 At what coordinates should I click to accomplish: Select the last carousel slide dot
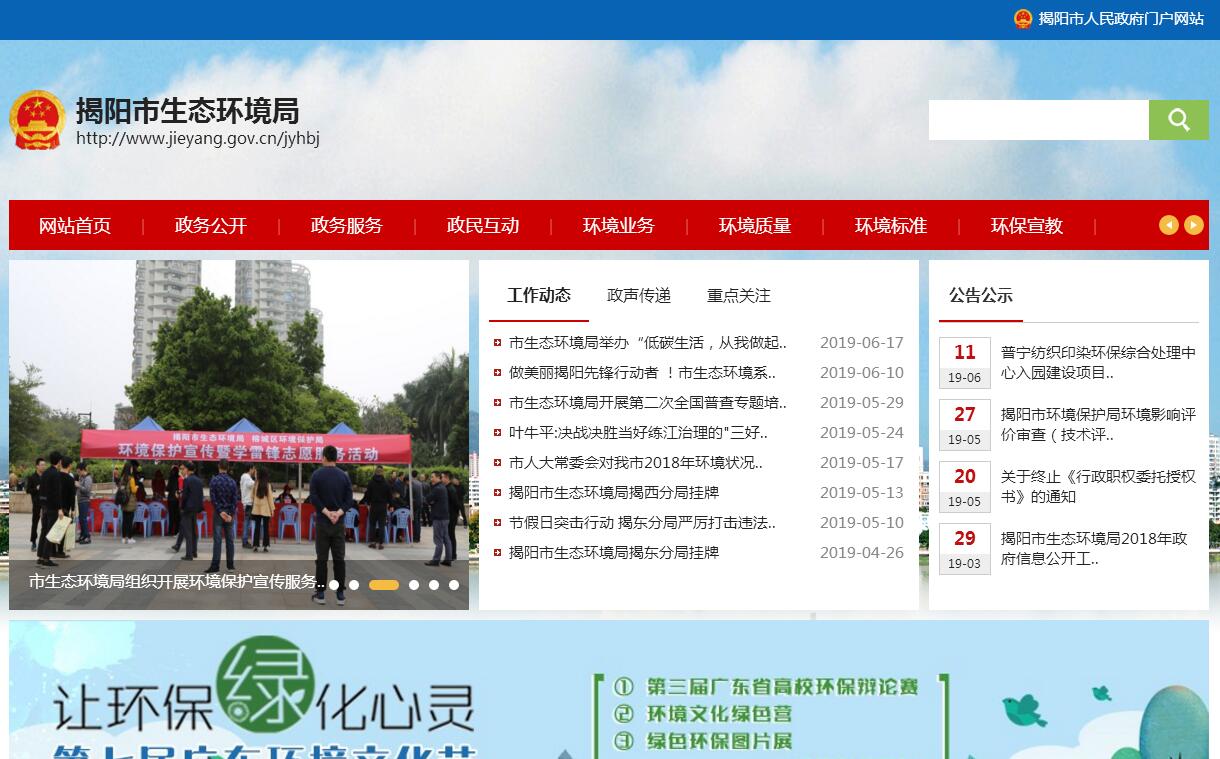click(454, 585)
